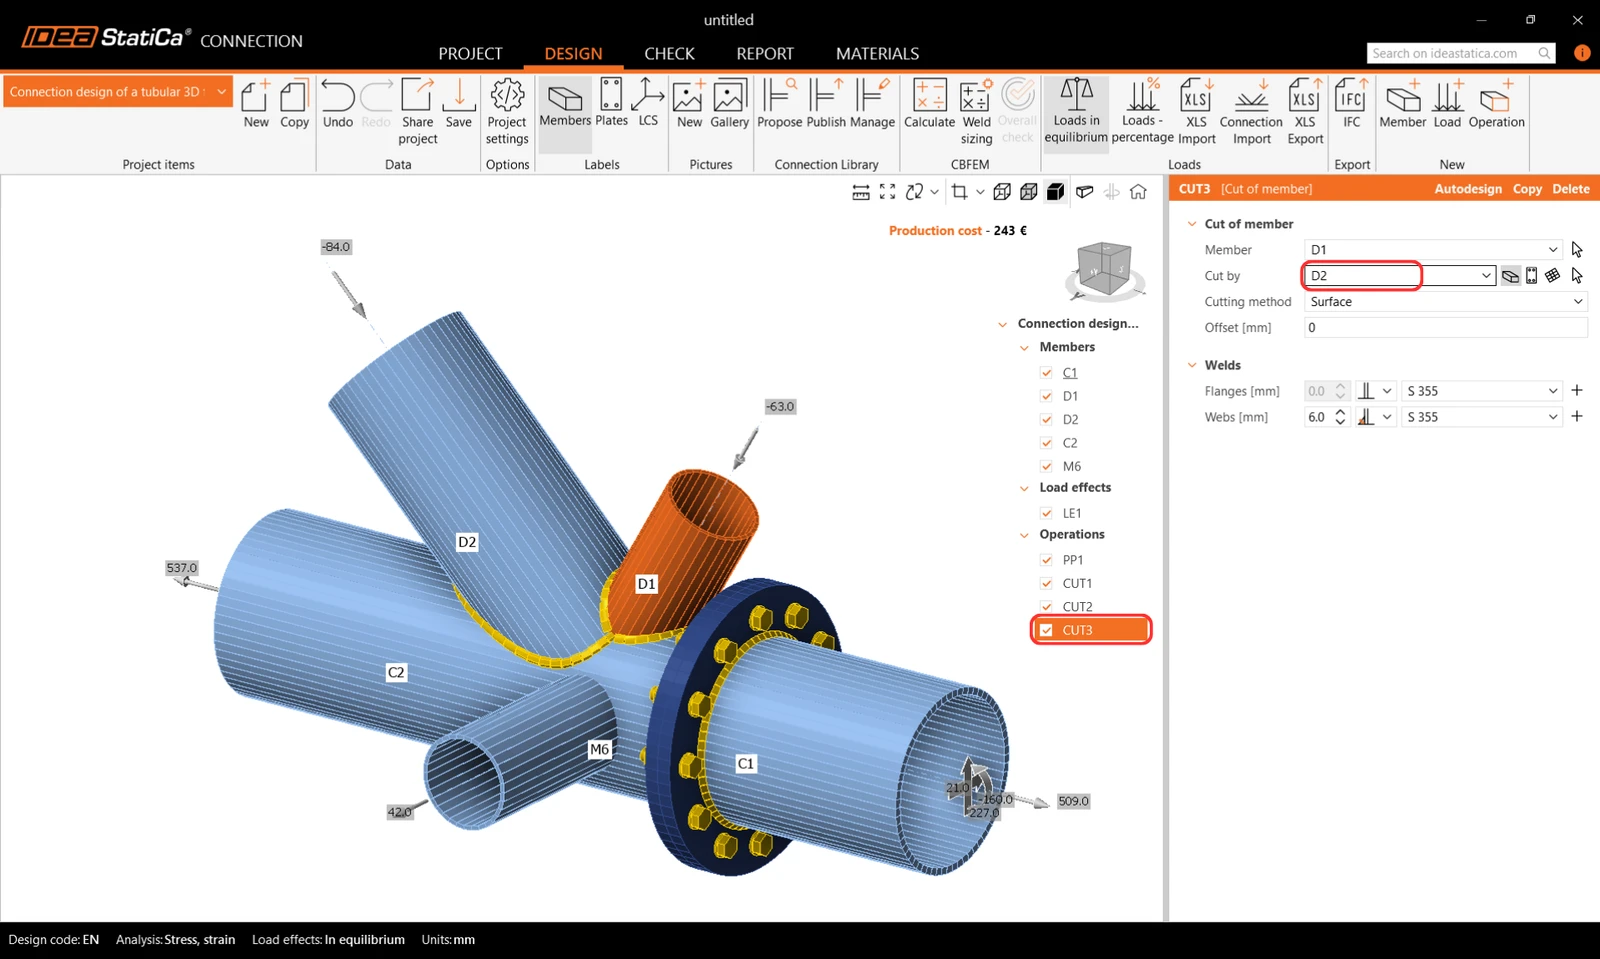
Task: Open the project item dropdown
Action: (x=221, y=92)
